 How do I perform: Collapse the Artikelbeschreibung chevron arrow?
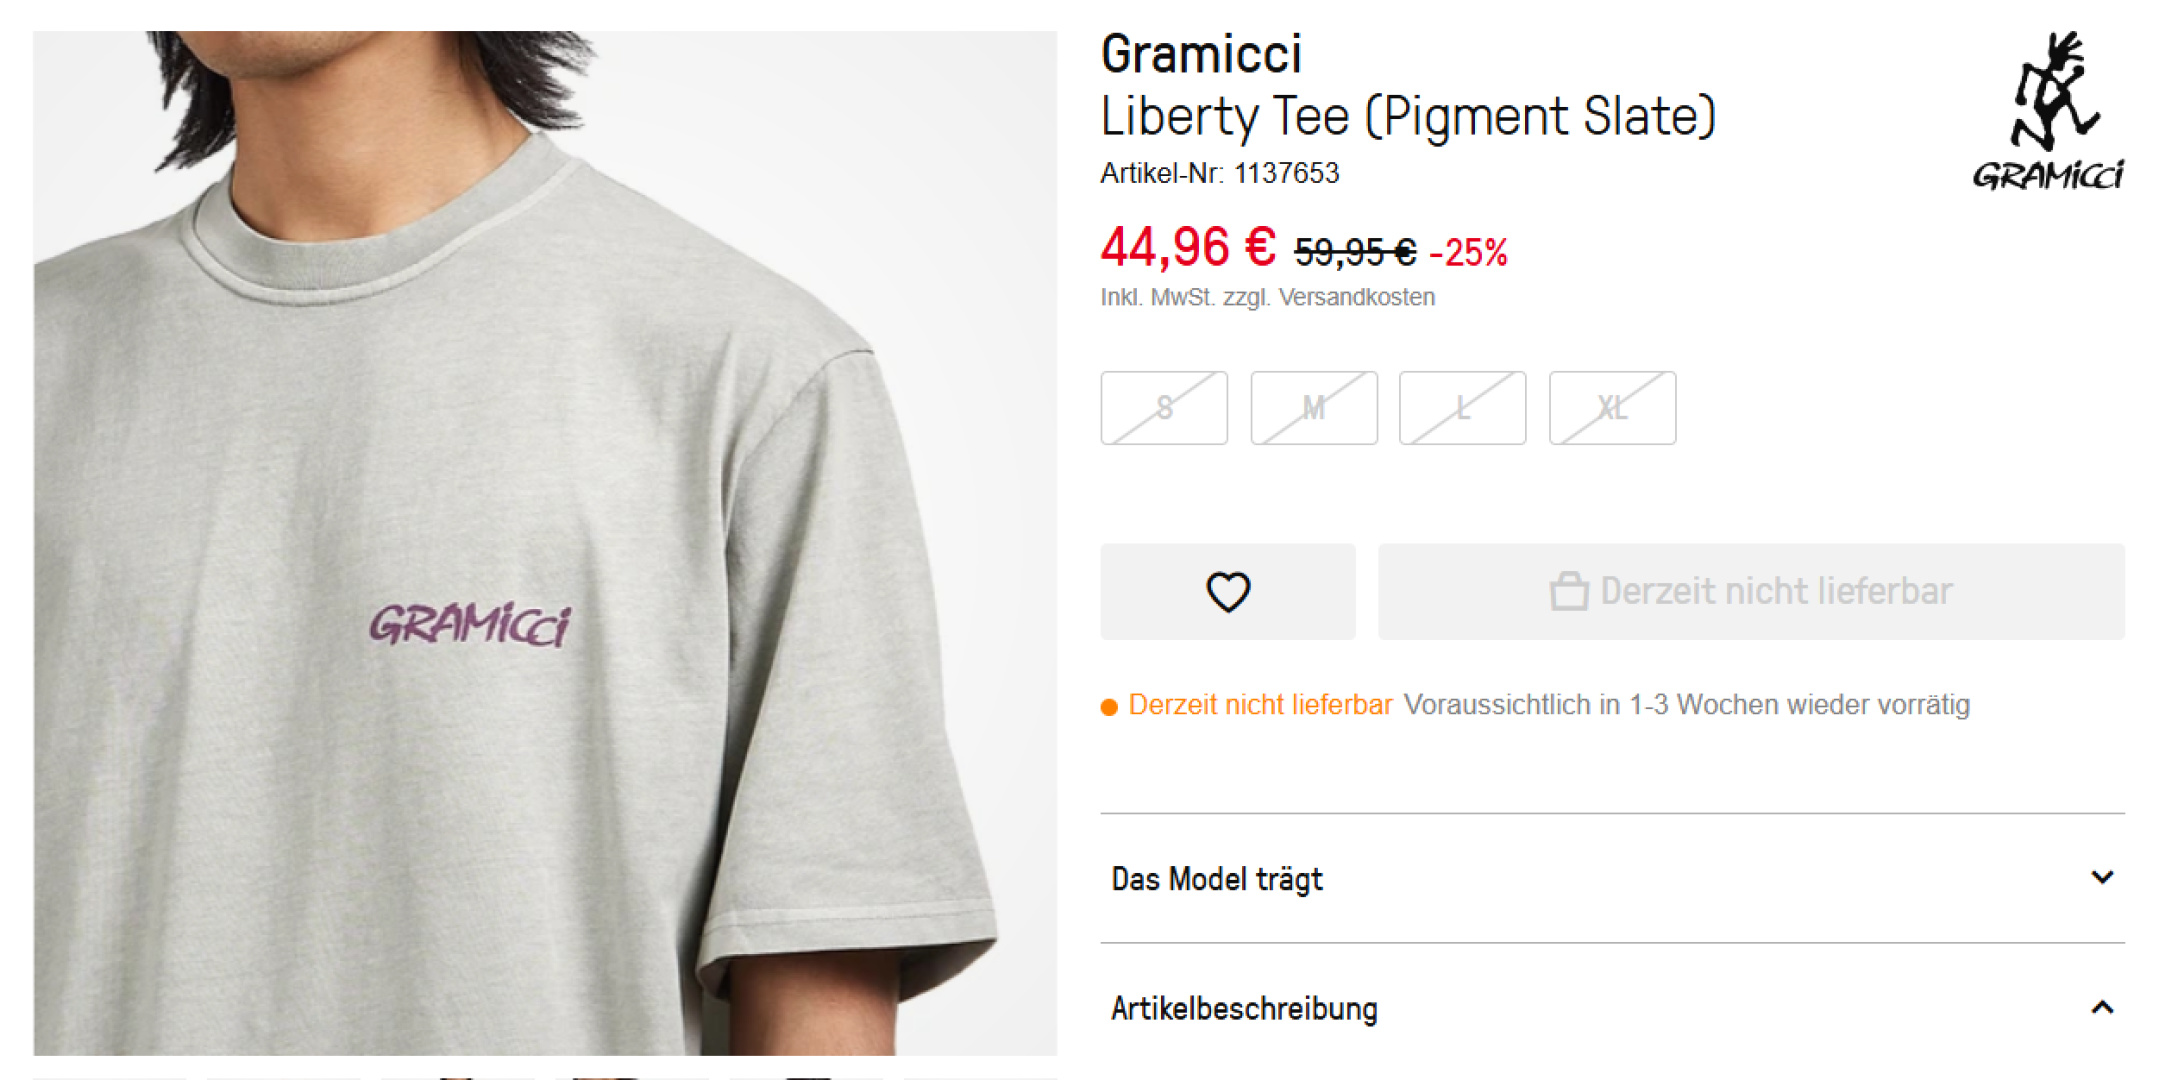point(2102,1008)
